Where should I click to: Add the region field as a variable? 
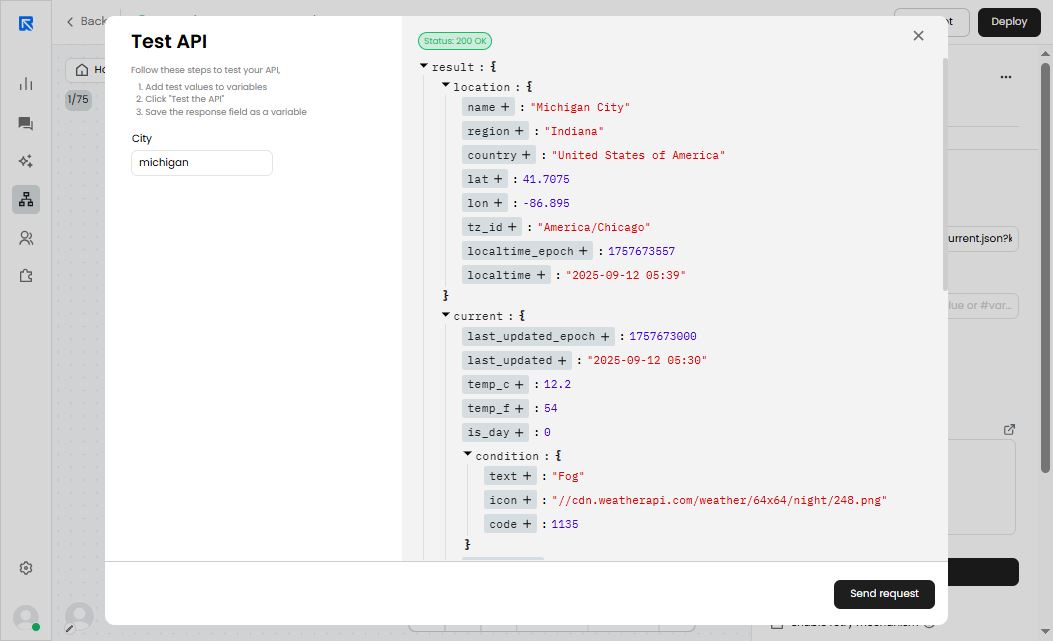pos(519,131)
